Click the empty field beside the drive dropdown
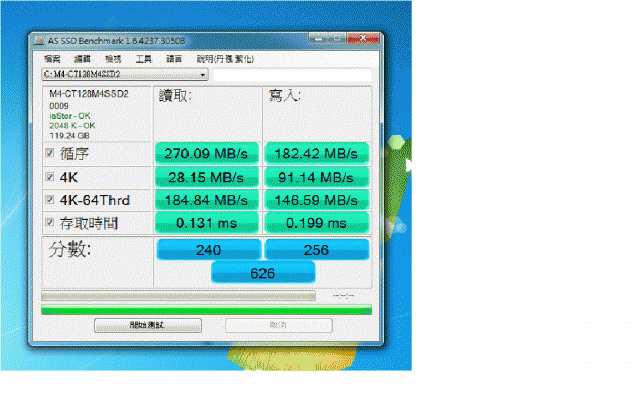Screen dimensions: 640x400 (292, 75)
